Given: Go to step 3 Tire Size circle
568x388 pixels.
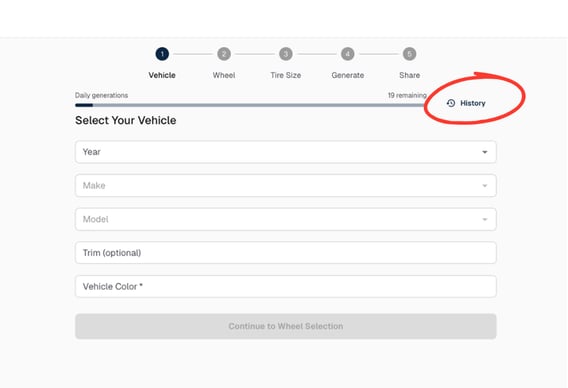Looking at the screenshot, I should (286, 54).
